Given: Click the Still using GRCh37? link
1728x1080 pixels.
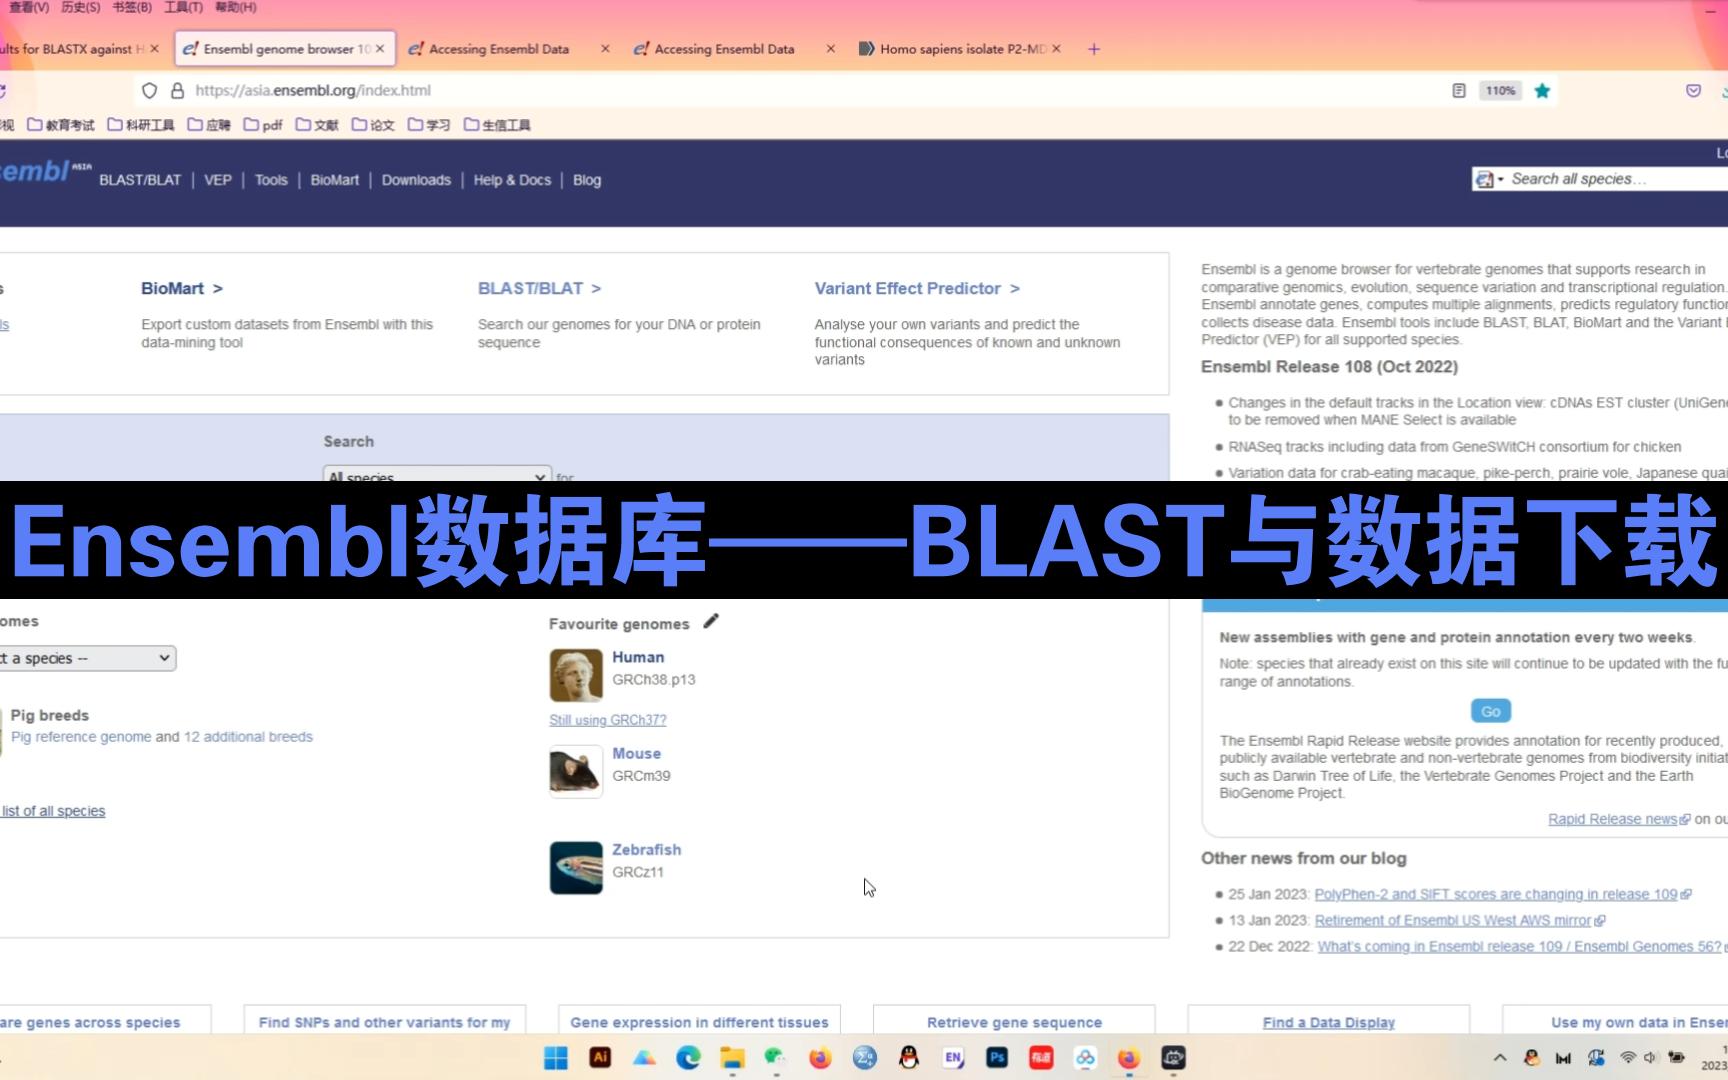Looking at the screenshot, I should tap(608, 720).
